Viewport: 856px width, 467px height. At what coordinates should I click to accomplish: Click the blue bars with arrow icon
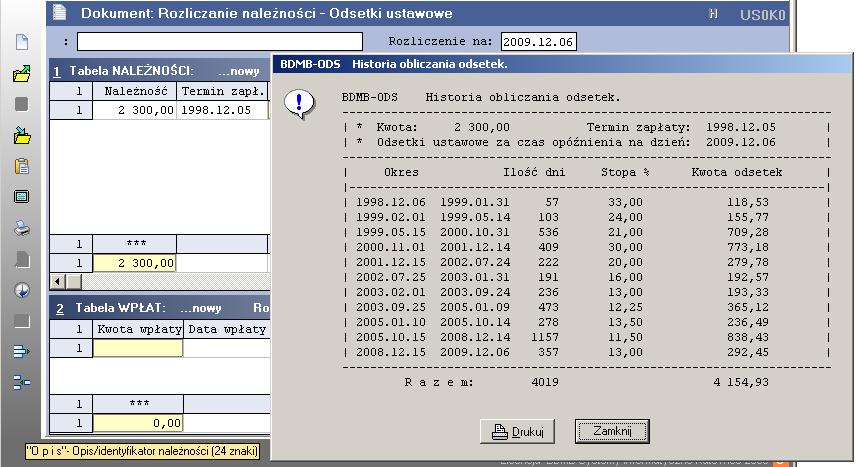point(22,351)
